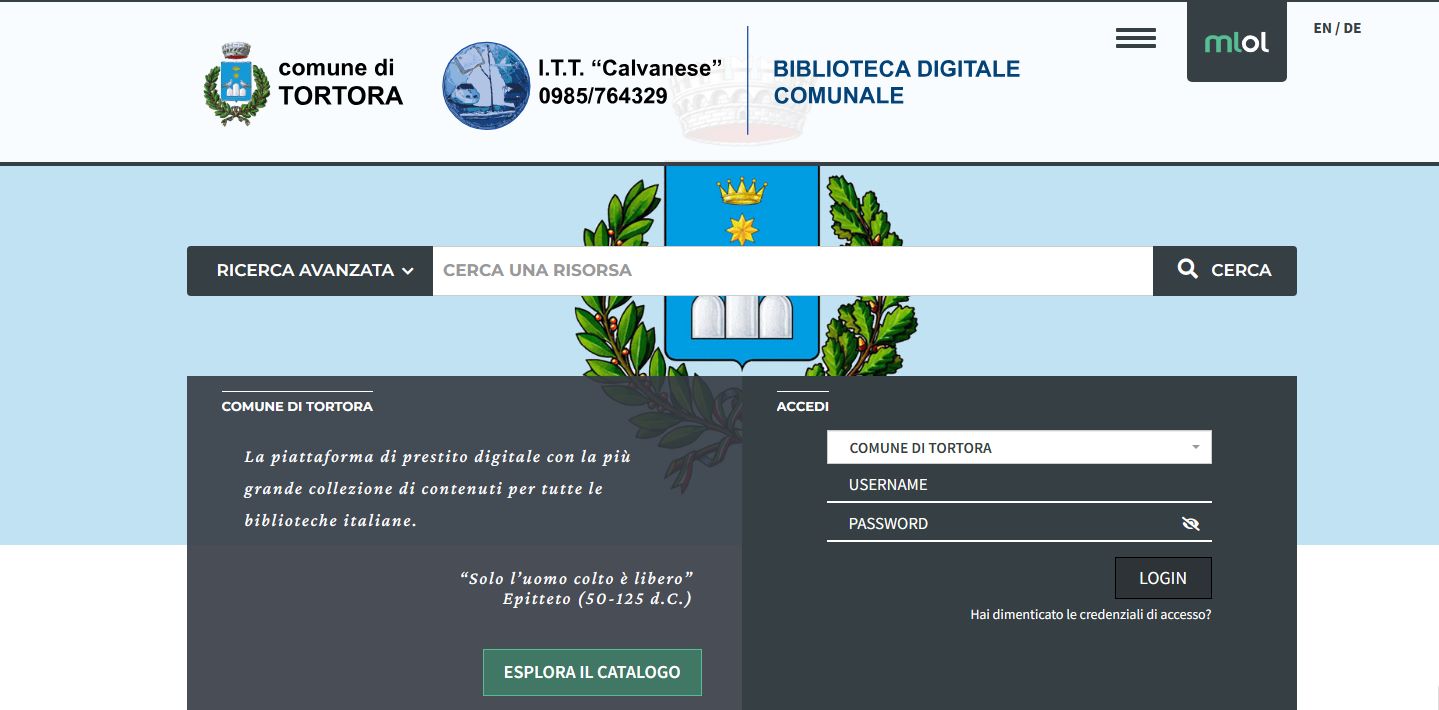Image resolution: width=1439 pixels, height=710 pixels.
Task: Focus the Cerca una risorsa search field
Action: coord(792,271)
